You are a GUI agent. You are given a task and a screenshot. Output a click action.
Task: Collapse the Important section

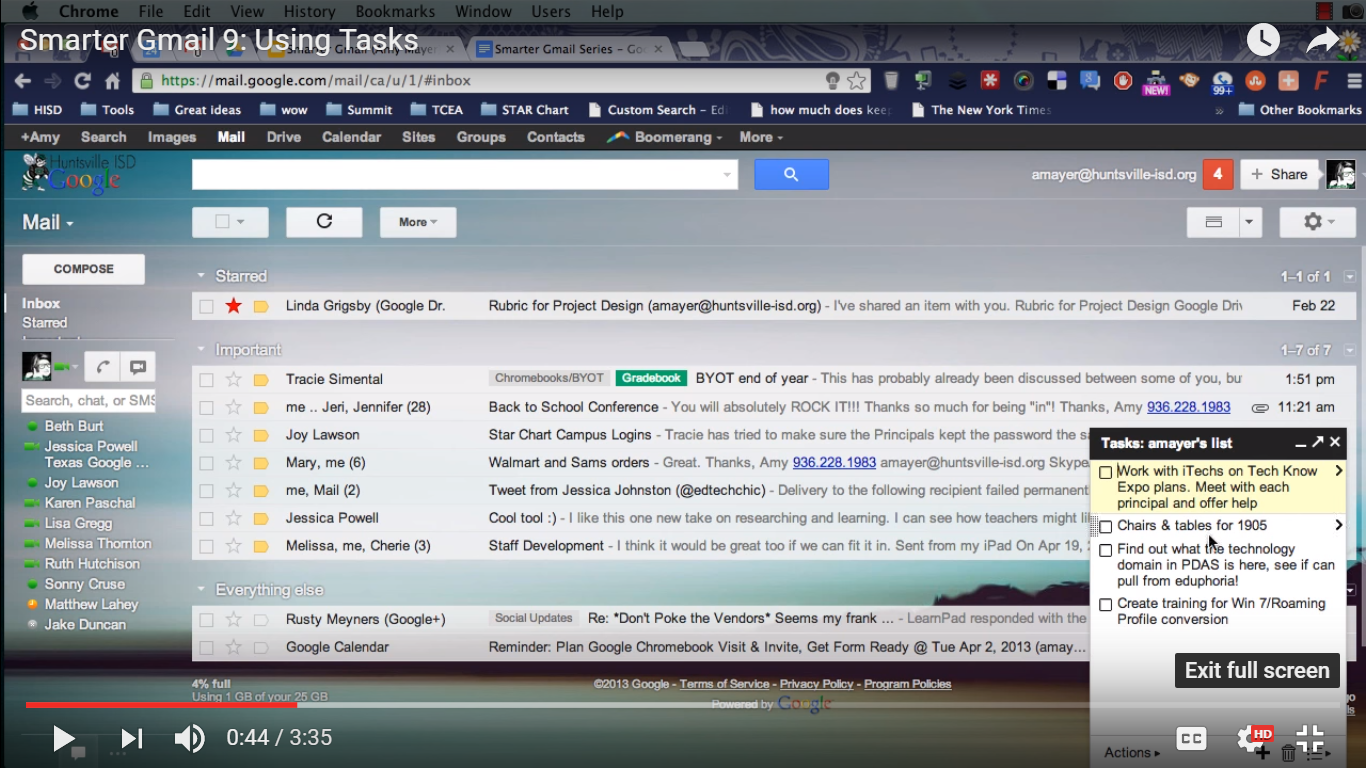[x=201, y=350]
